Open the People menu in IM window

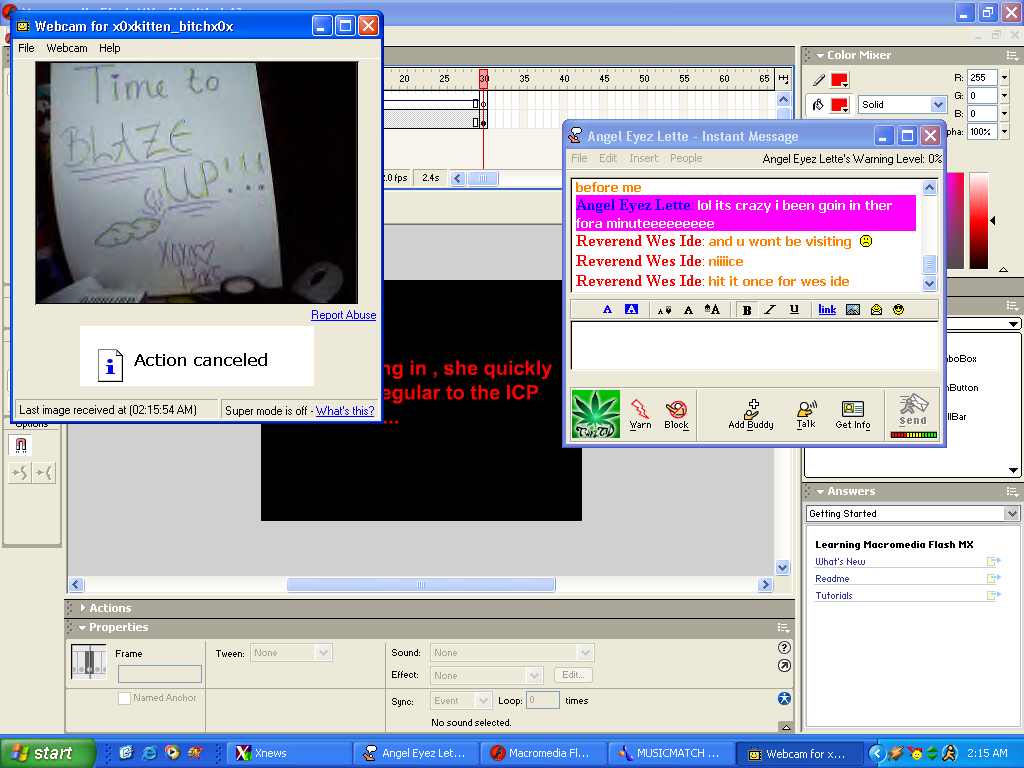[x=686, y=158]
